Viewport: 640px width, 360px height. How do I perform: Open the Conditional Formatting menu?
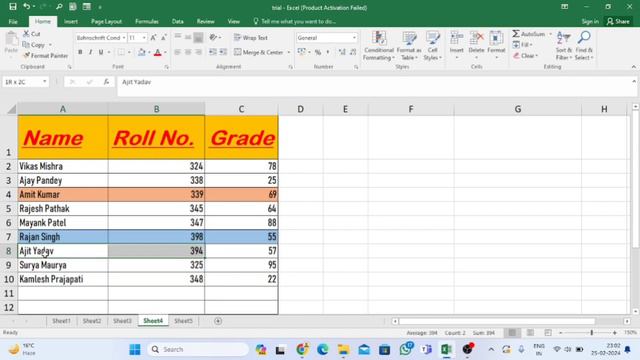click(379, 46)
